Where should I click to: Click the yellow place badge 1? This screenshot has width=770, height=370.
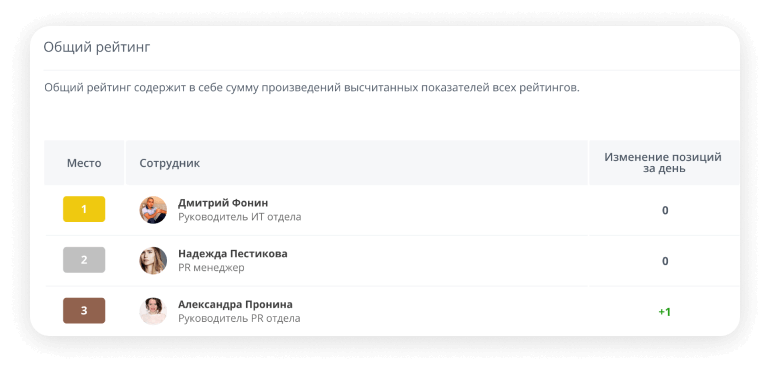coord(84,209)
